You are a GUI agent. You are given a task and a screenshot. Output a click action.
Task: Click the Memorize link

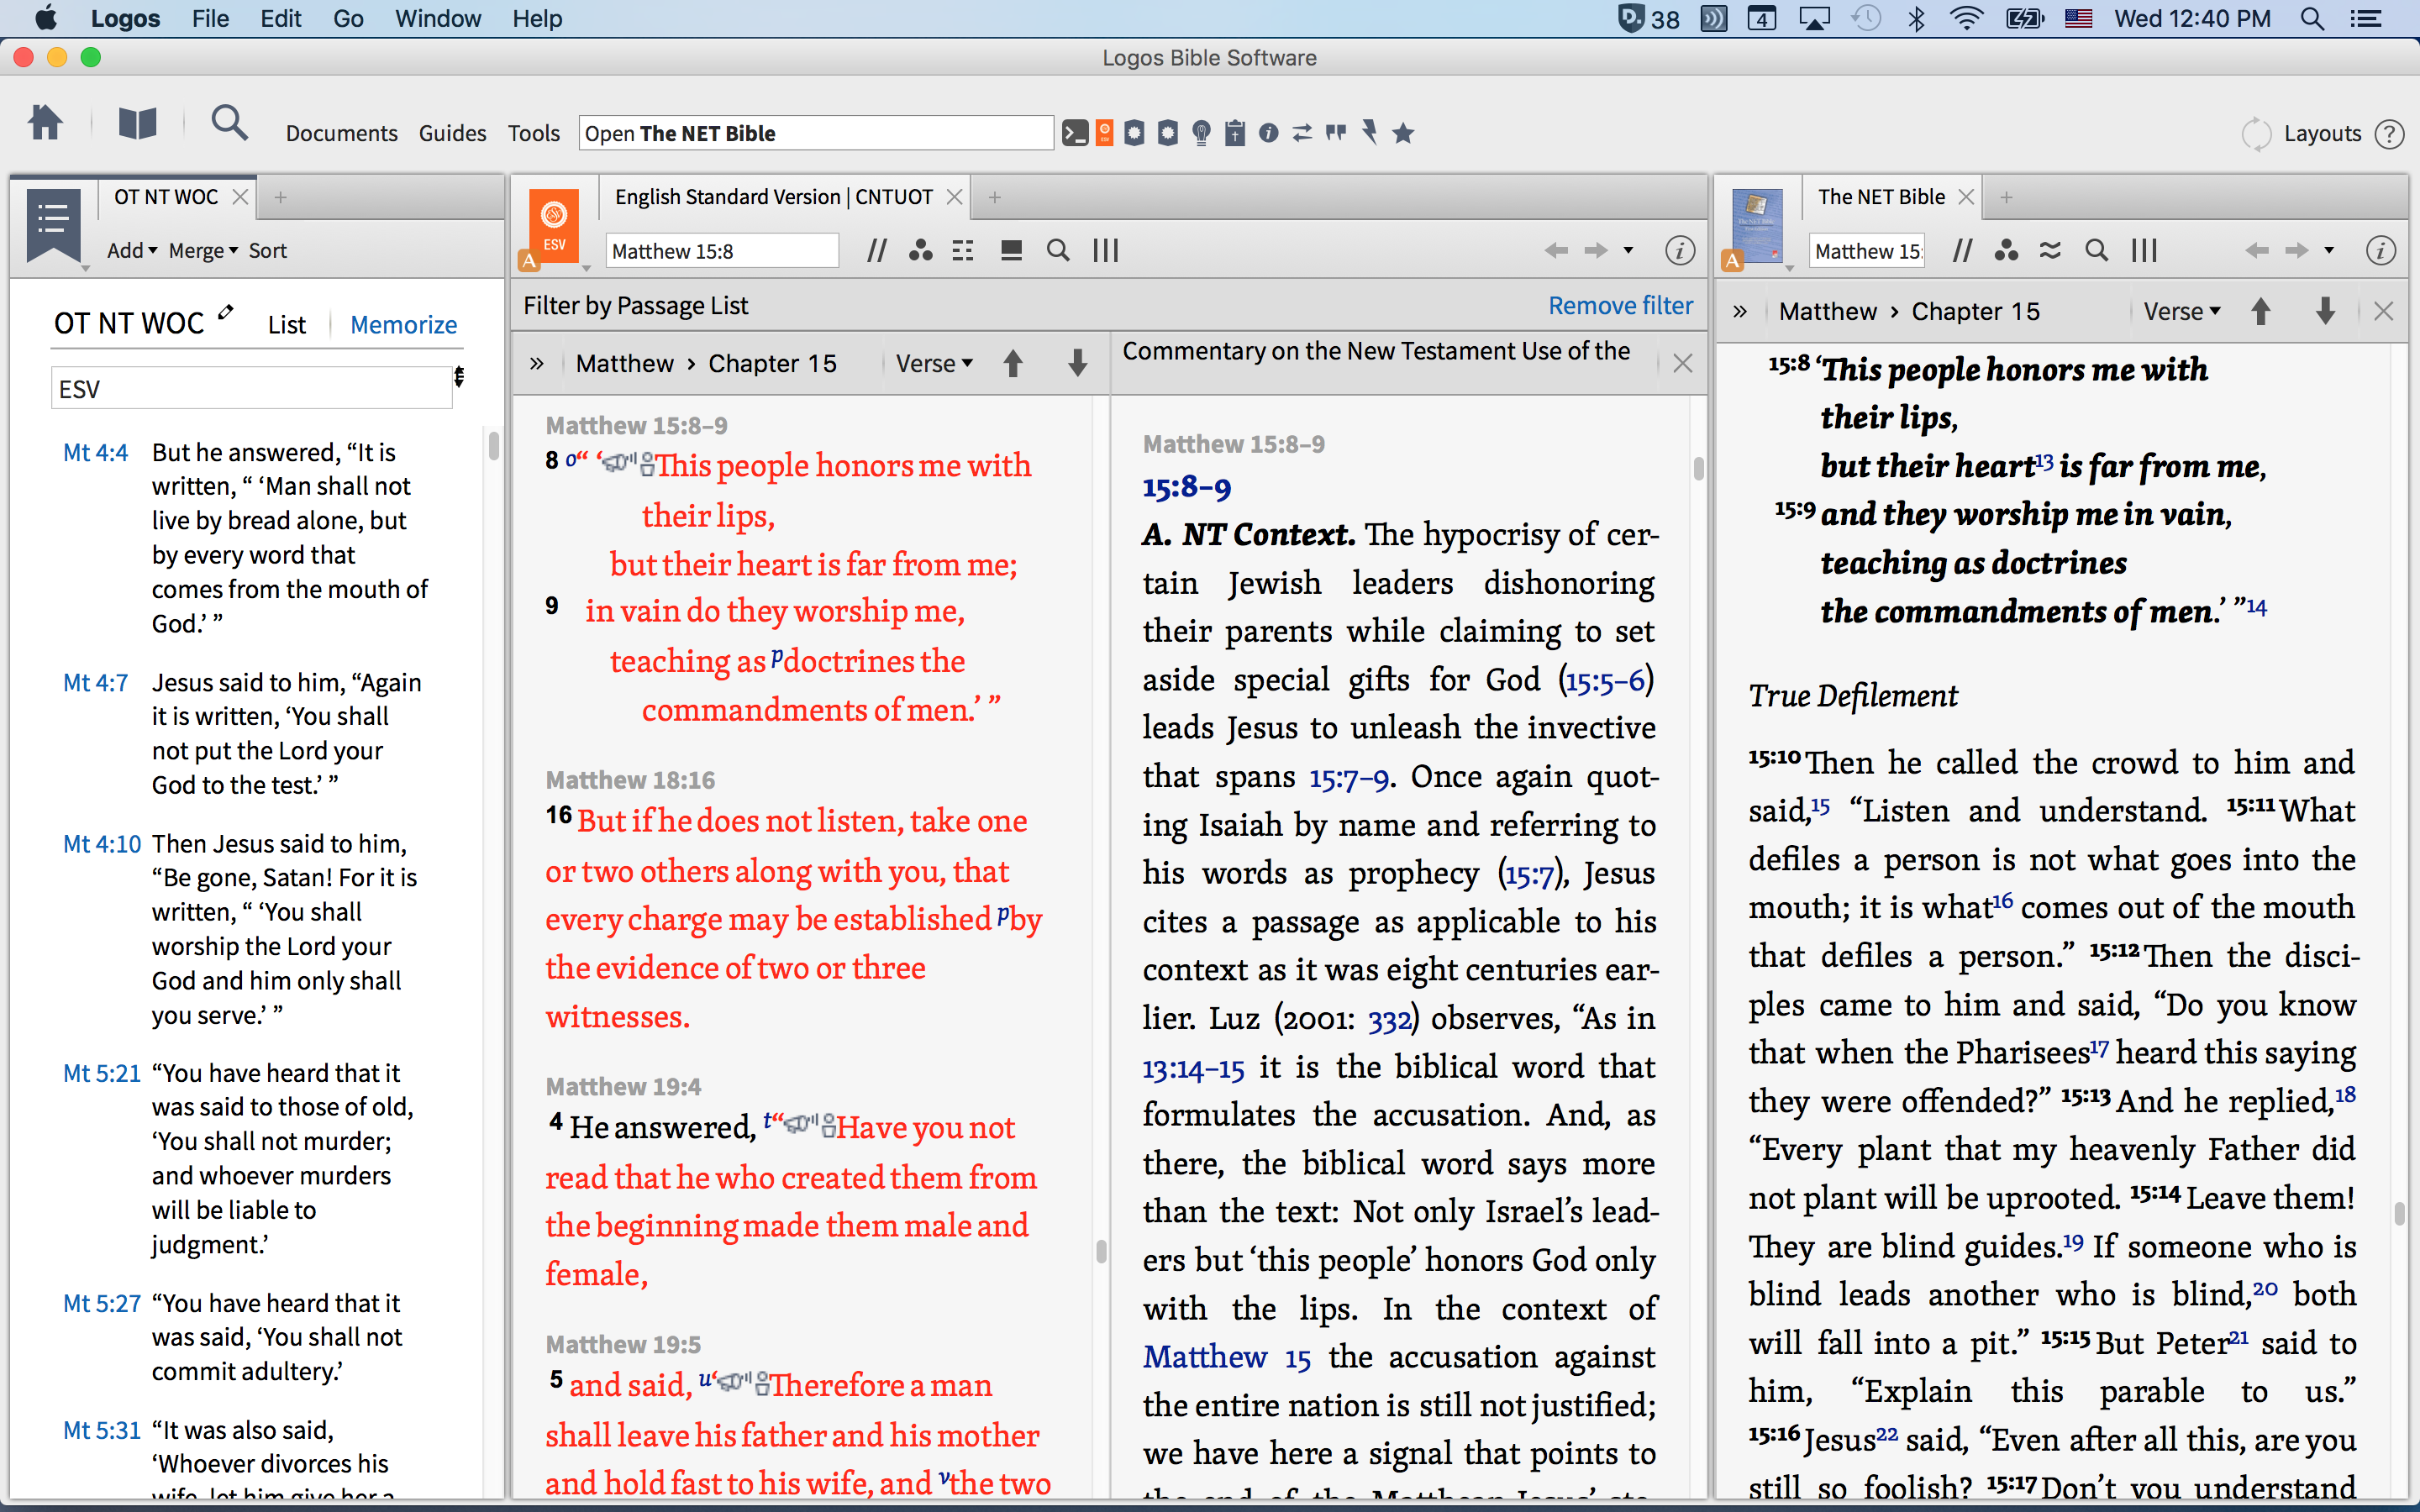[403, 325]
